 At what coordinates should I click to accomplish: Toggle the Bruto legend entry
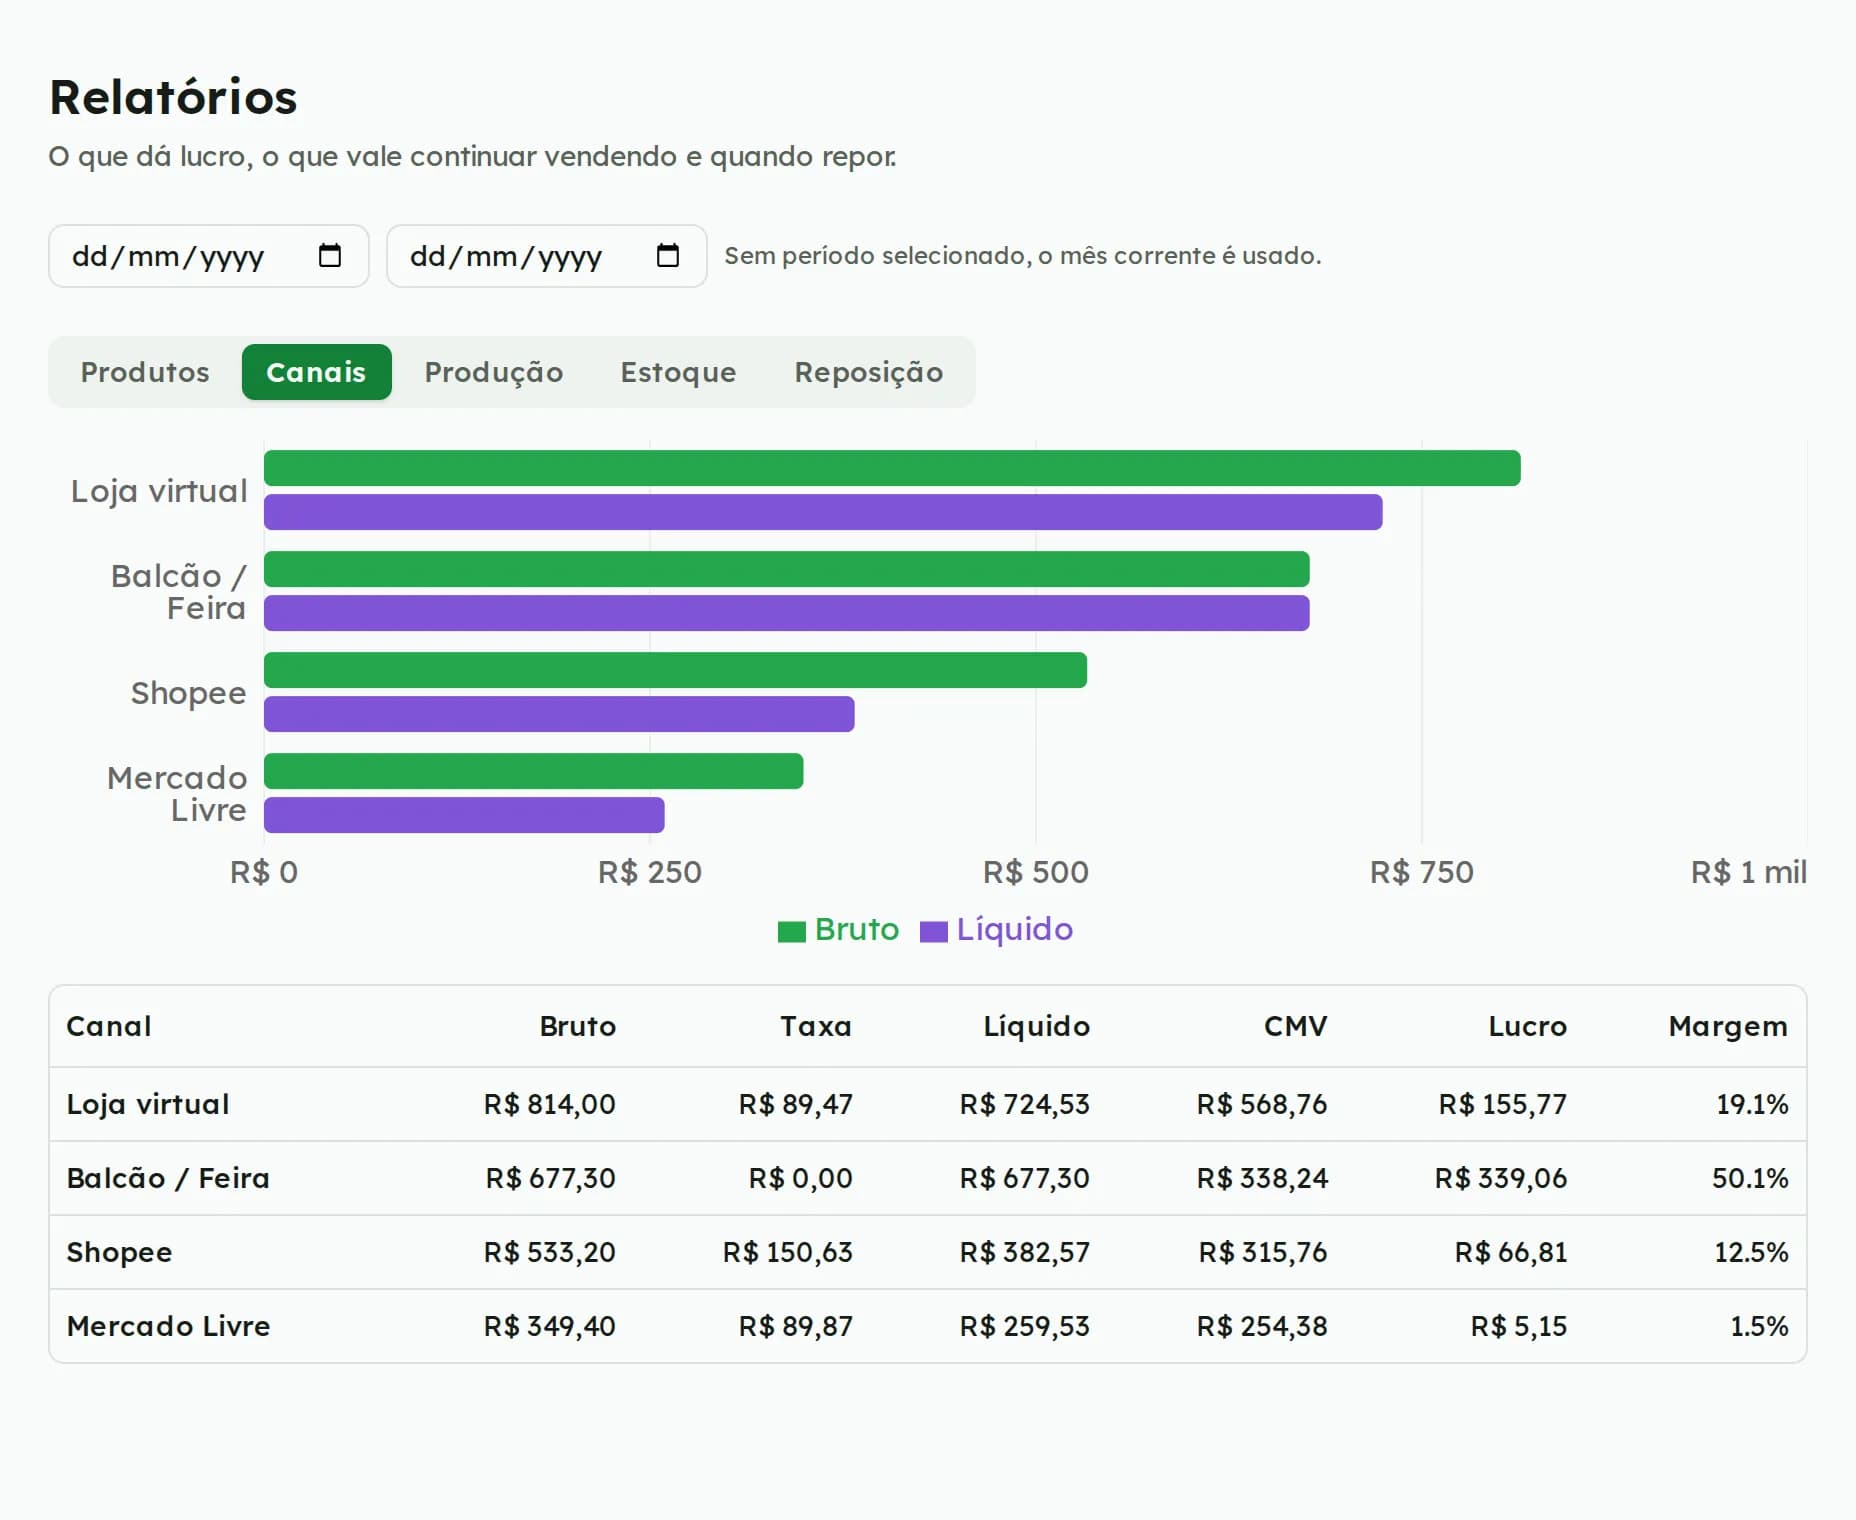point(839,930)
